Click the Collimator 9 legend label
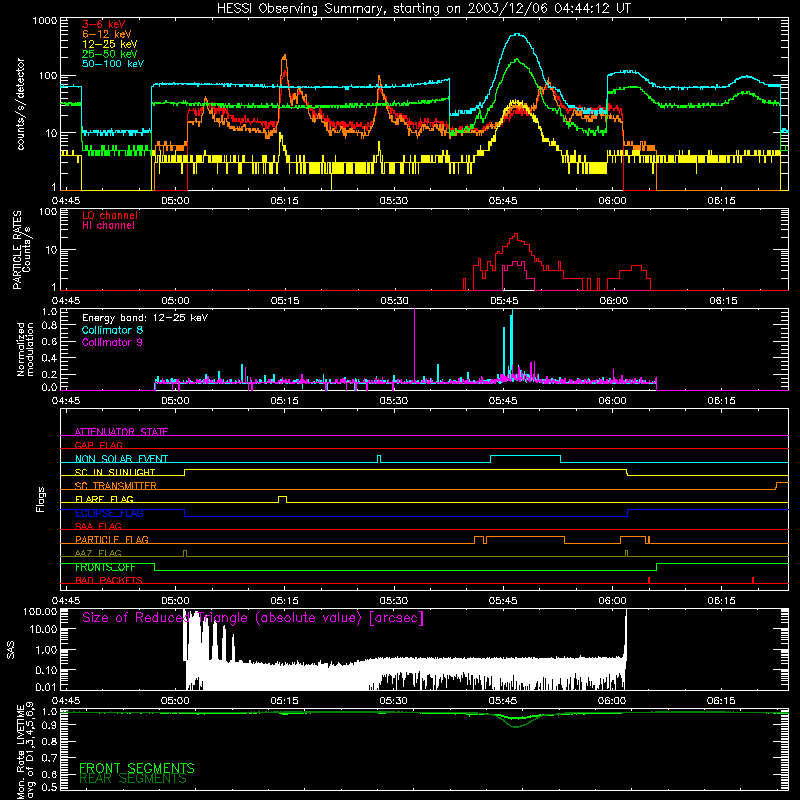Image resolution: width=800 pixels, height=800 pixels. click(x=112, y=342)
